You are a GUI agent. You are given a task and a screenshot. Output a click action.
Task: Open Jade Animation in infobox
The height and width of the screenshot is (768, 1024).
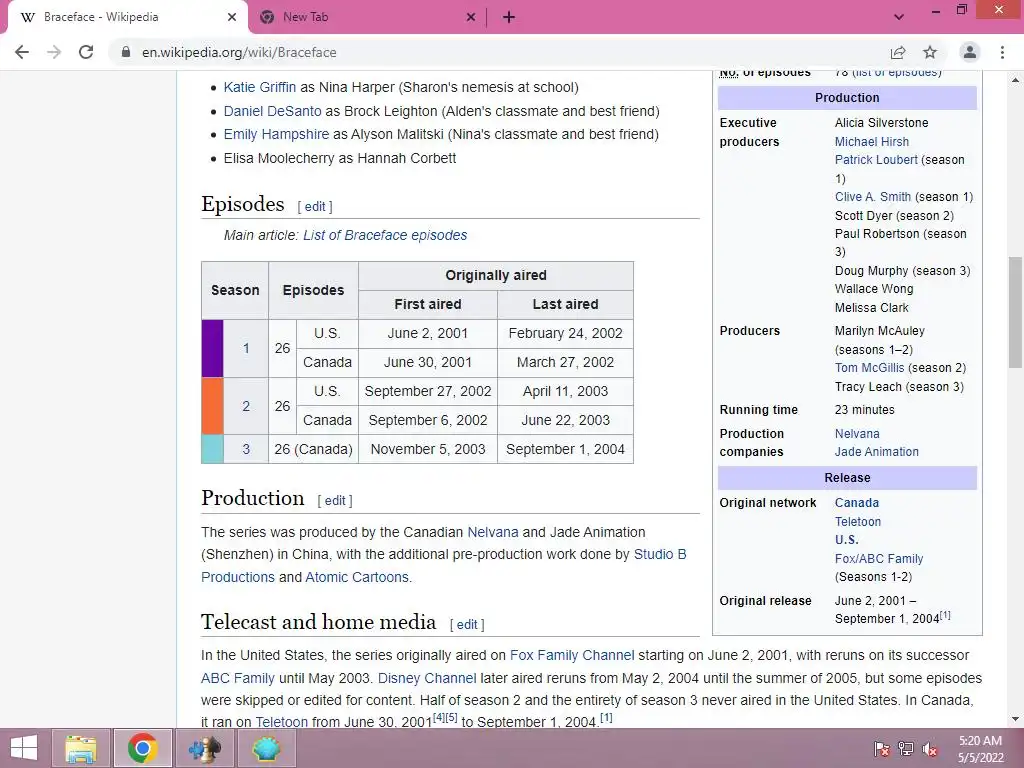click(x=876, y=451)
